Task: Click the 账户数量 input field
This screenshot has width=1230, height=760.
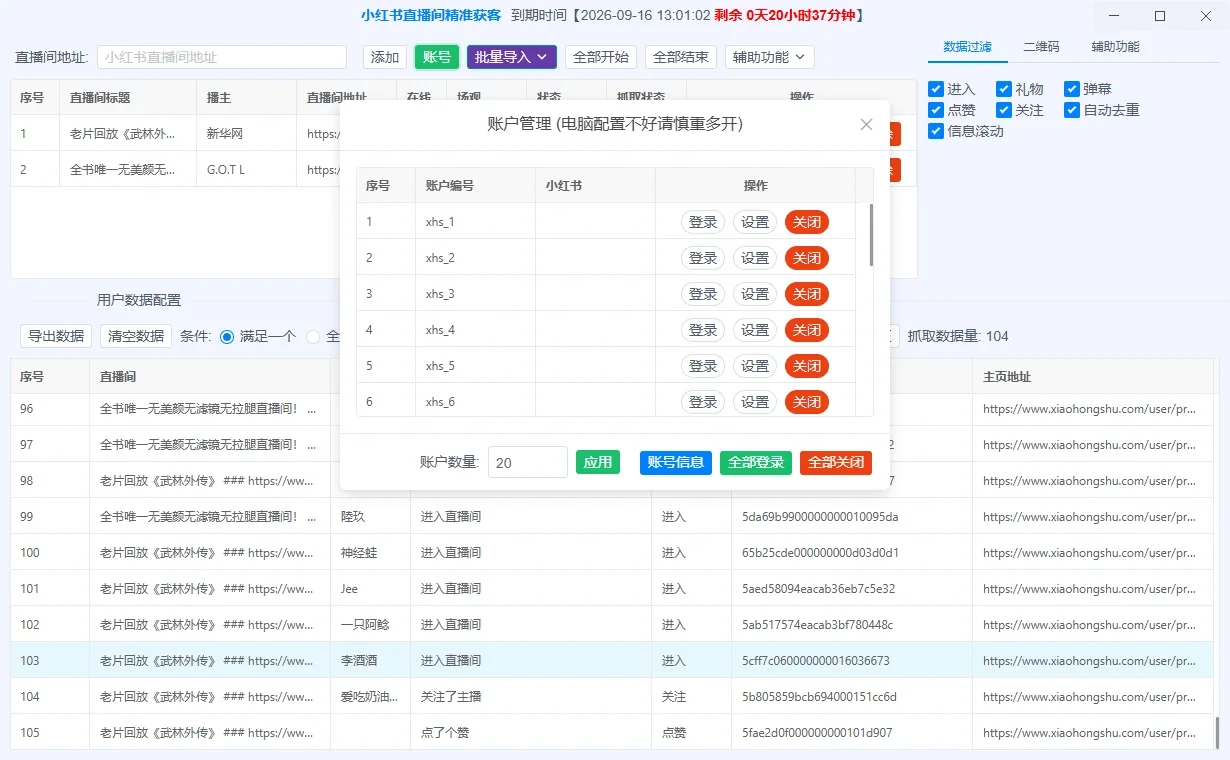Action: point(528,463)
